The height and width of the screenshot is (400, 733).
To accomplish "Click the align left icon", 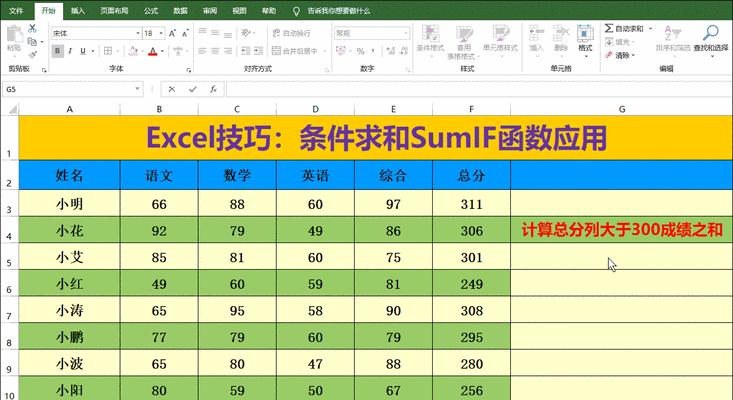I will click(x=202, y=50).
